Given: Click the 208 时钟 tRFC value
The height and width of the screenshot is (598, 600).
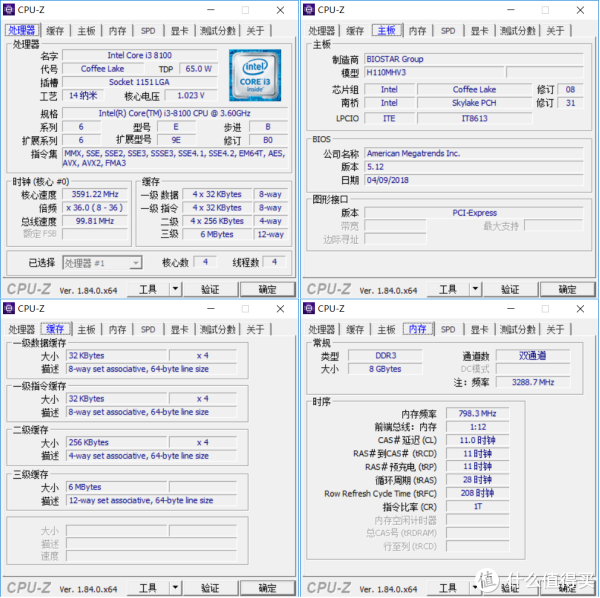Looking at the screenshot, I should click(x=478, y=493).
